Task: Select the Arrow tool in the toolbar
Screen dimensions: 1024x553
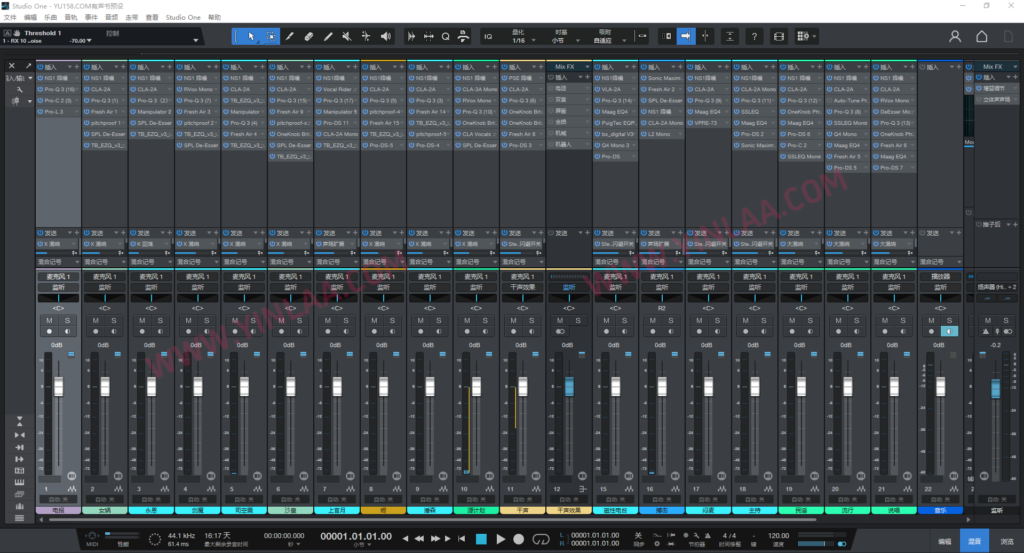Action: coord(250,36)
